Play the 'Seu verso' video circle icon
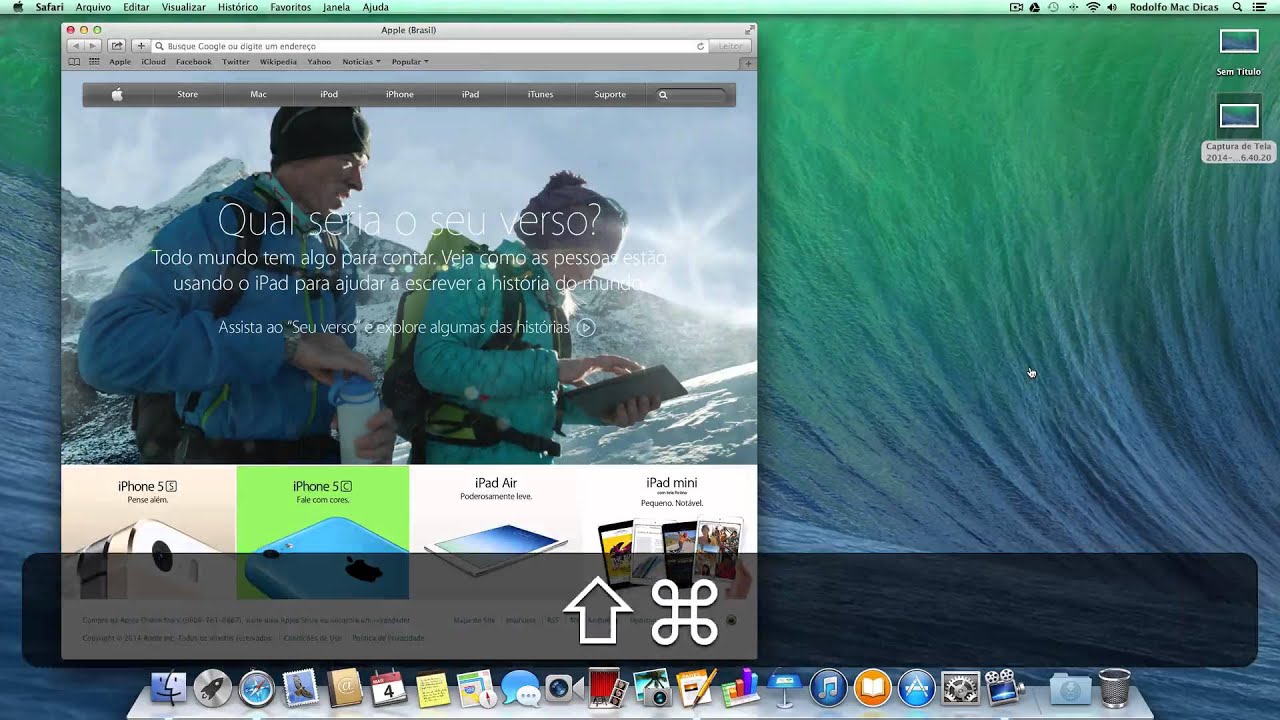This screenshot has height=720, width=1280. pyautogui.click(x=586, y=327)
